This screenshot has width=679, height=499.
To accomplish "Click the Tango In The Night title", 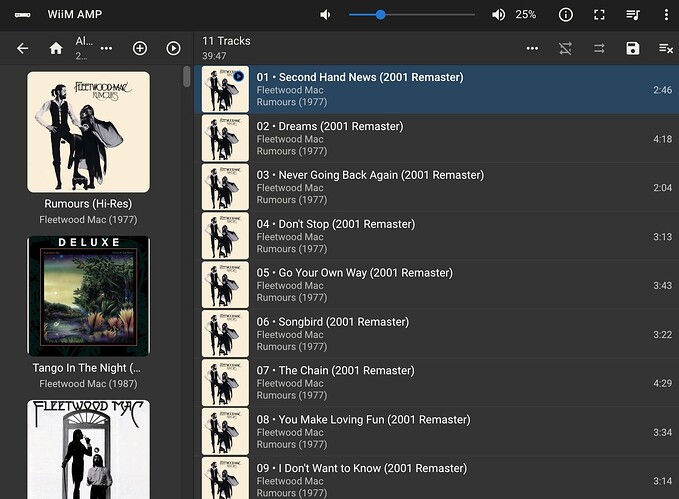I will (x=86, y=368).
